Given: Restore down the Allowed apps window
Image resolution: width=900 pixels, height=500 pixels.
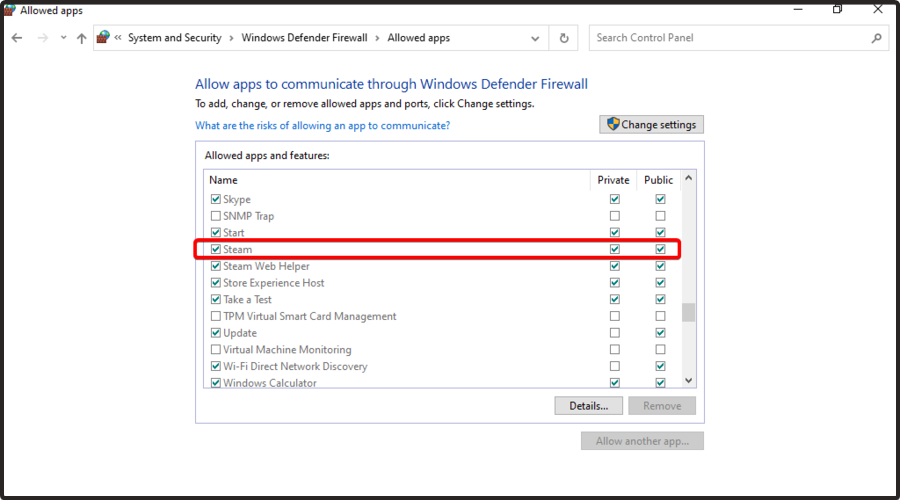Looking at the screenshot, I should click(837, 10).
